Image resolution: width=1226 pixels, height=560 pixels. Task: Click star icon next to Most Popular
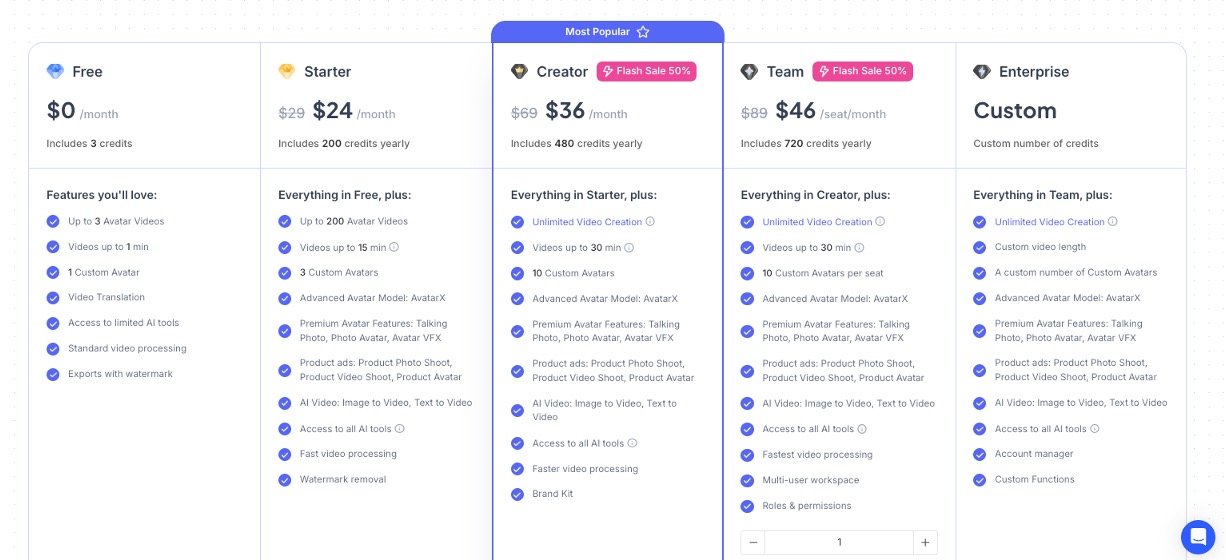tap(643, 32)
